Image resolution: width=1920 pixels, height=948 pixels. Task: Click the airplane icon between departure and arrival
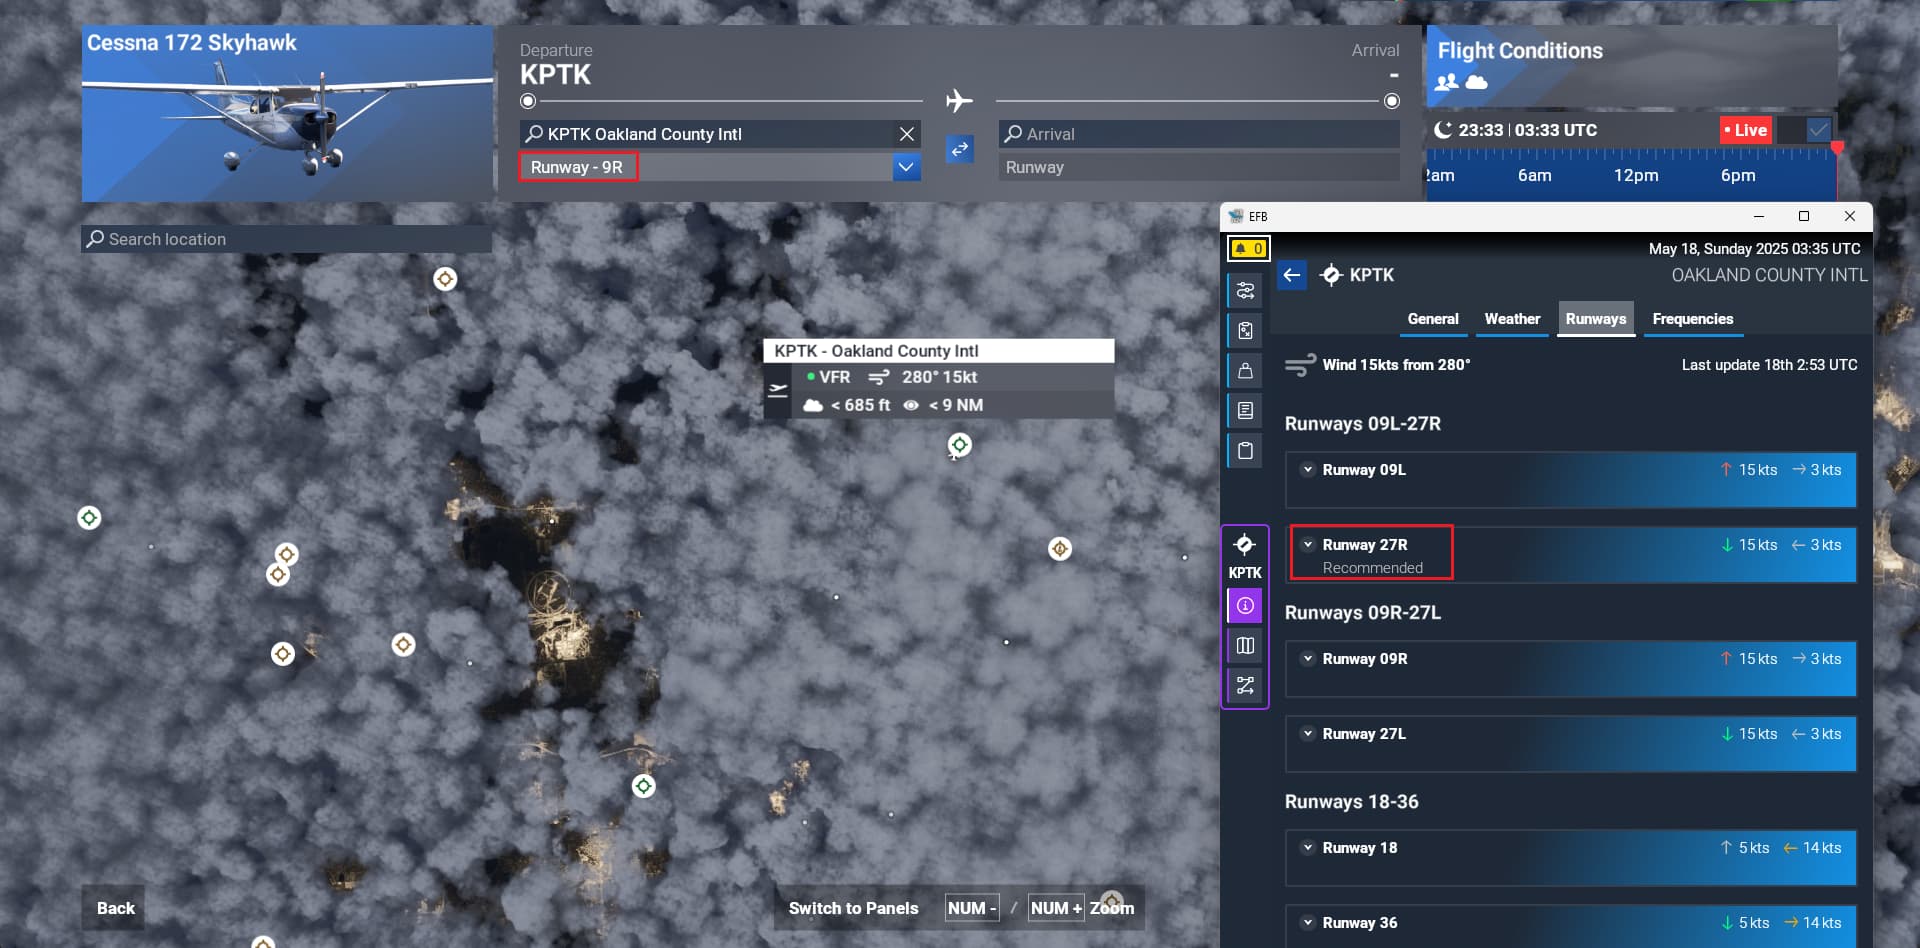[x=959, y=101]
